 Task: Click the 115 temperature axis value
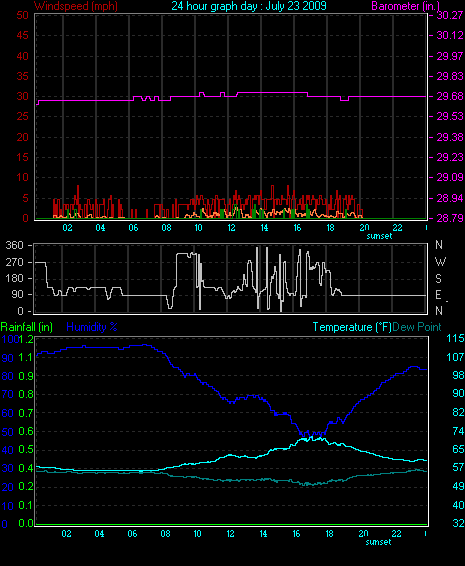(x=455, y=338)
